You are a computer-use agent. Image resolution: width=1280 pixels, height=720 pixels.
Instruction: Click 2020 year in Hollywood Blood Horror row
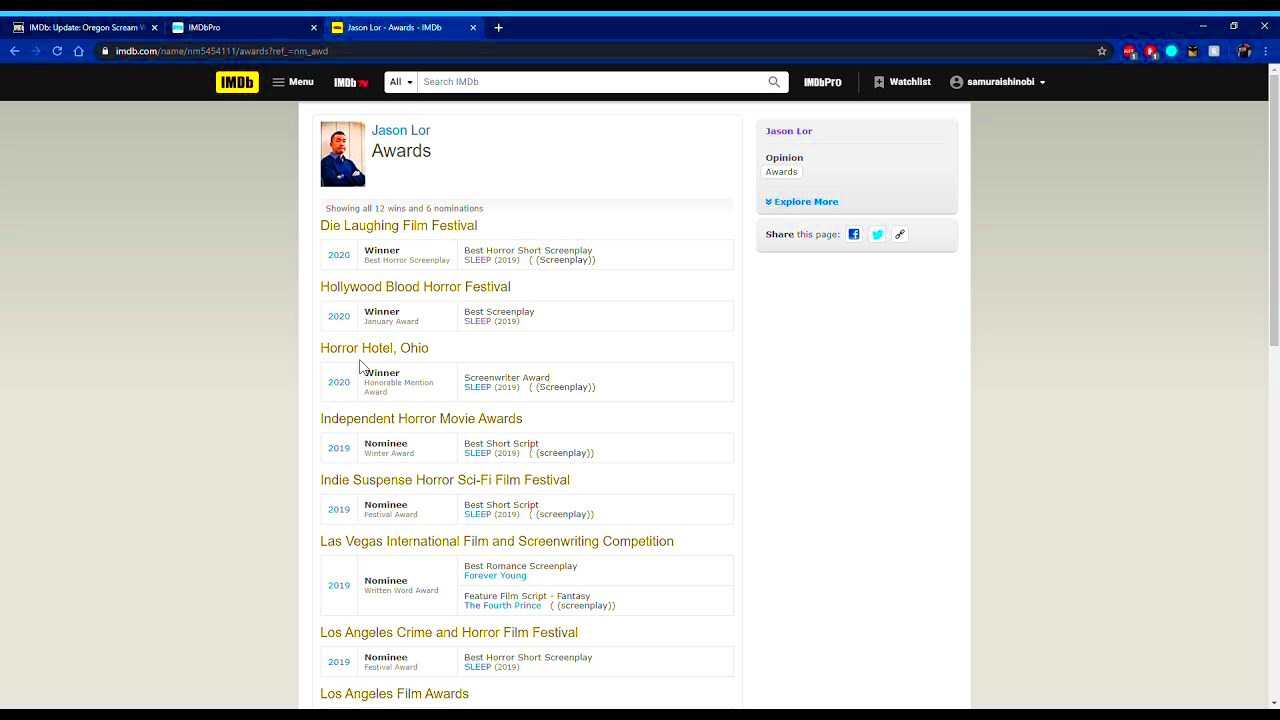click(339, 316)
